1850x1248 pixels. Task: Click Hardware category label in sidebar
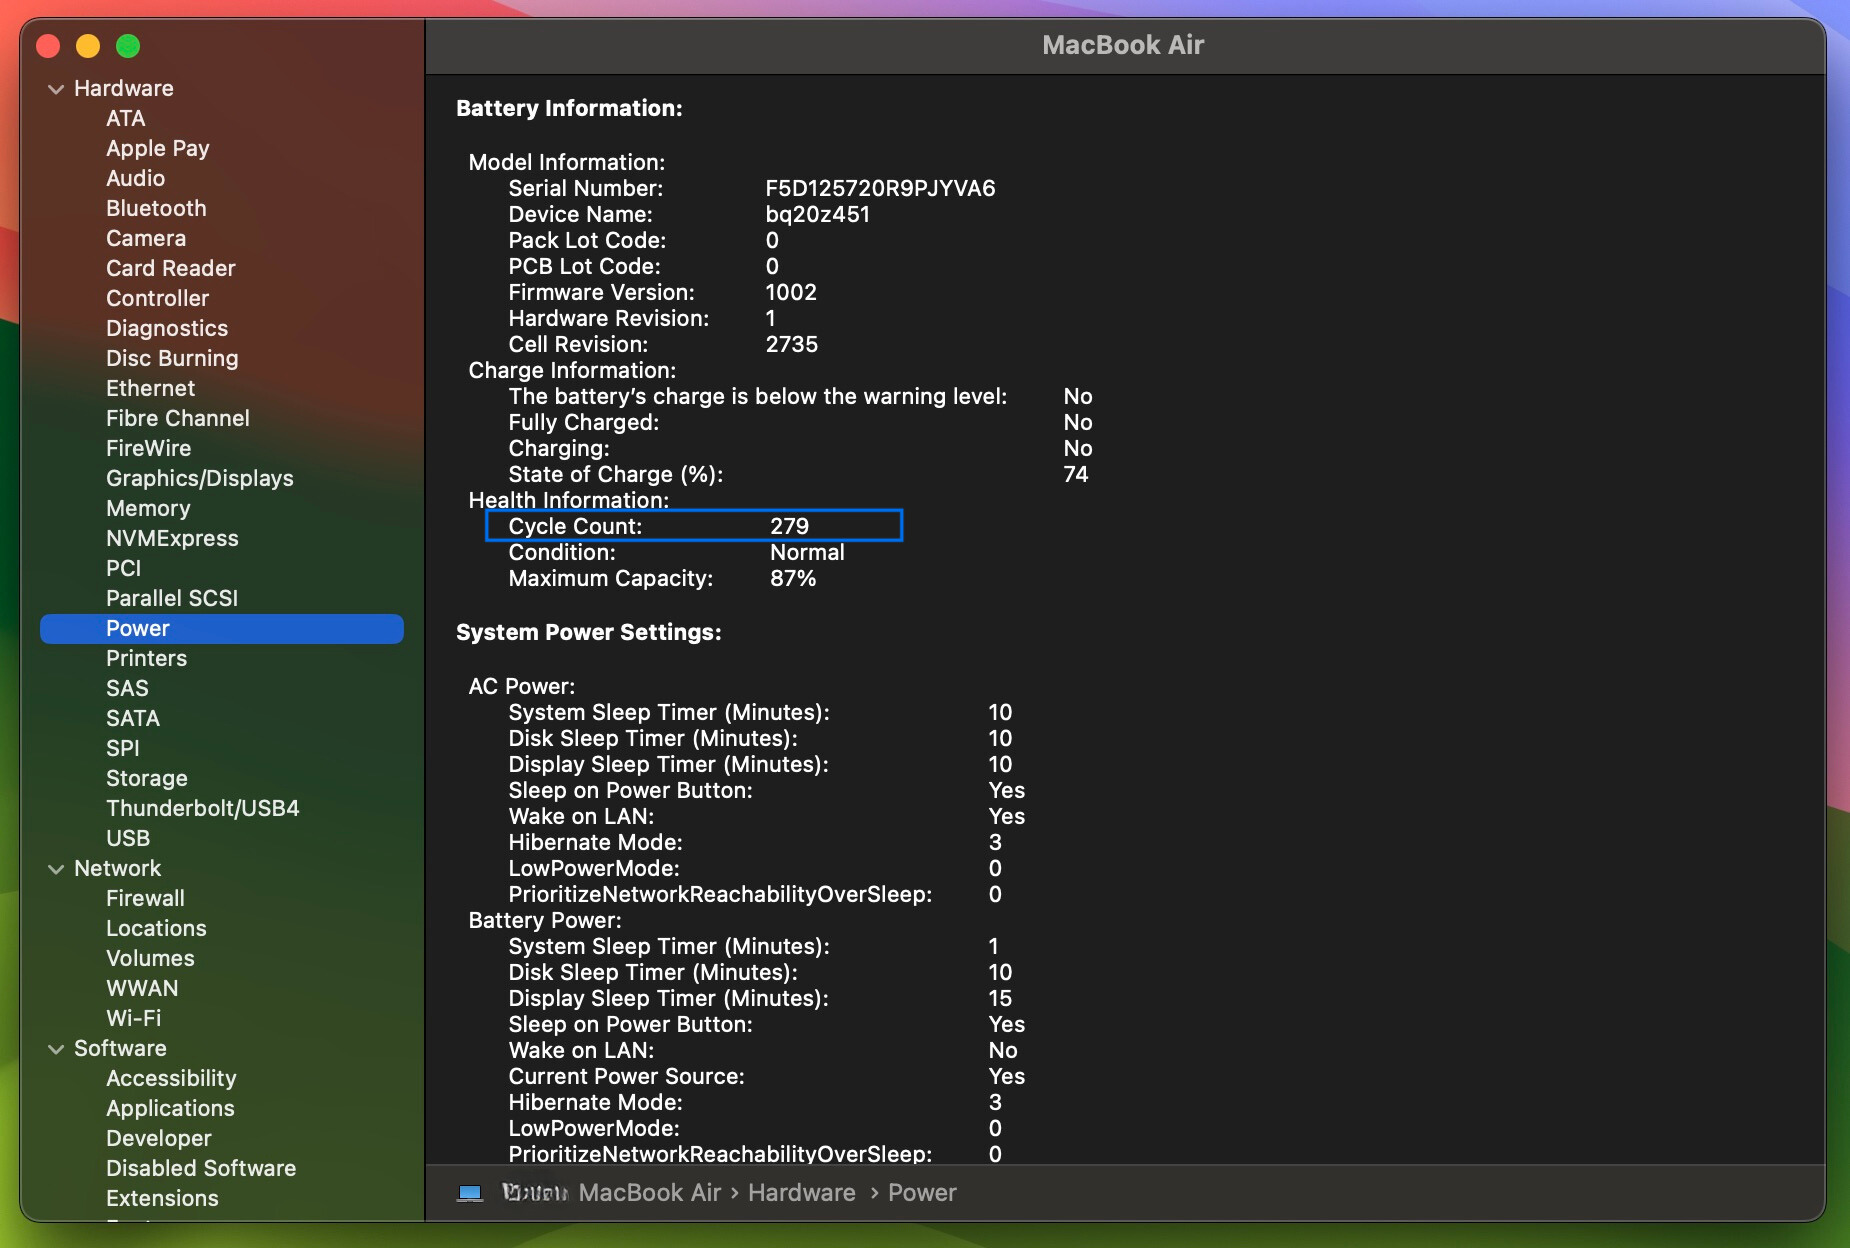tap(124, 88)
